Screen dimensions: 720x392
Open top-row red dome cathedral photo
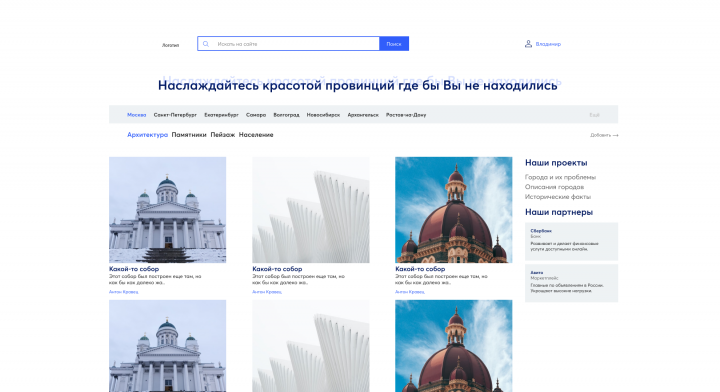click(x=454, y=210)
